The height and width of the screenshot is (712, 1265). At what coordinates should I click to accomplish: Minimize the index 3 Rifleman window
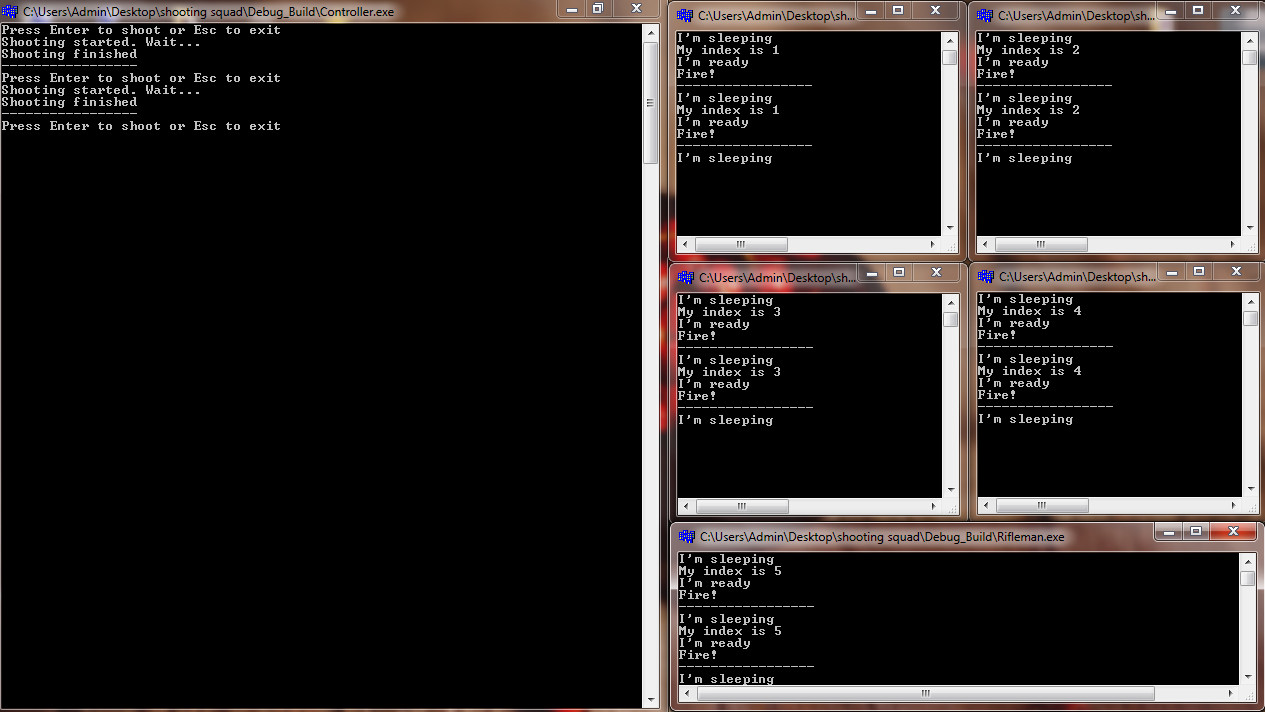click(872, 272)
